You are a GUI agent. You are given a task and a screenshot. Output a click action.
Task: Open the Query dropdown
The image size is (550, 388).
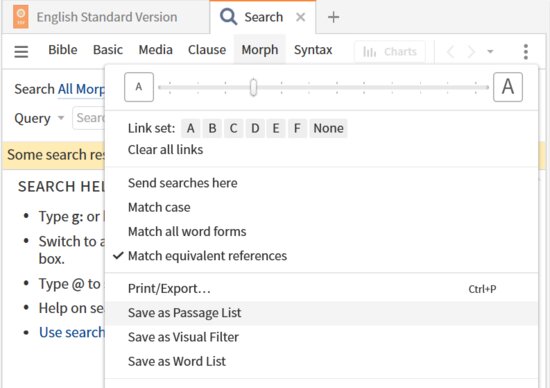(x=39, y=118)
